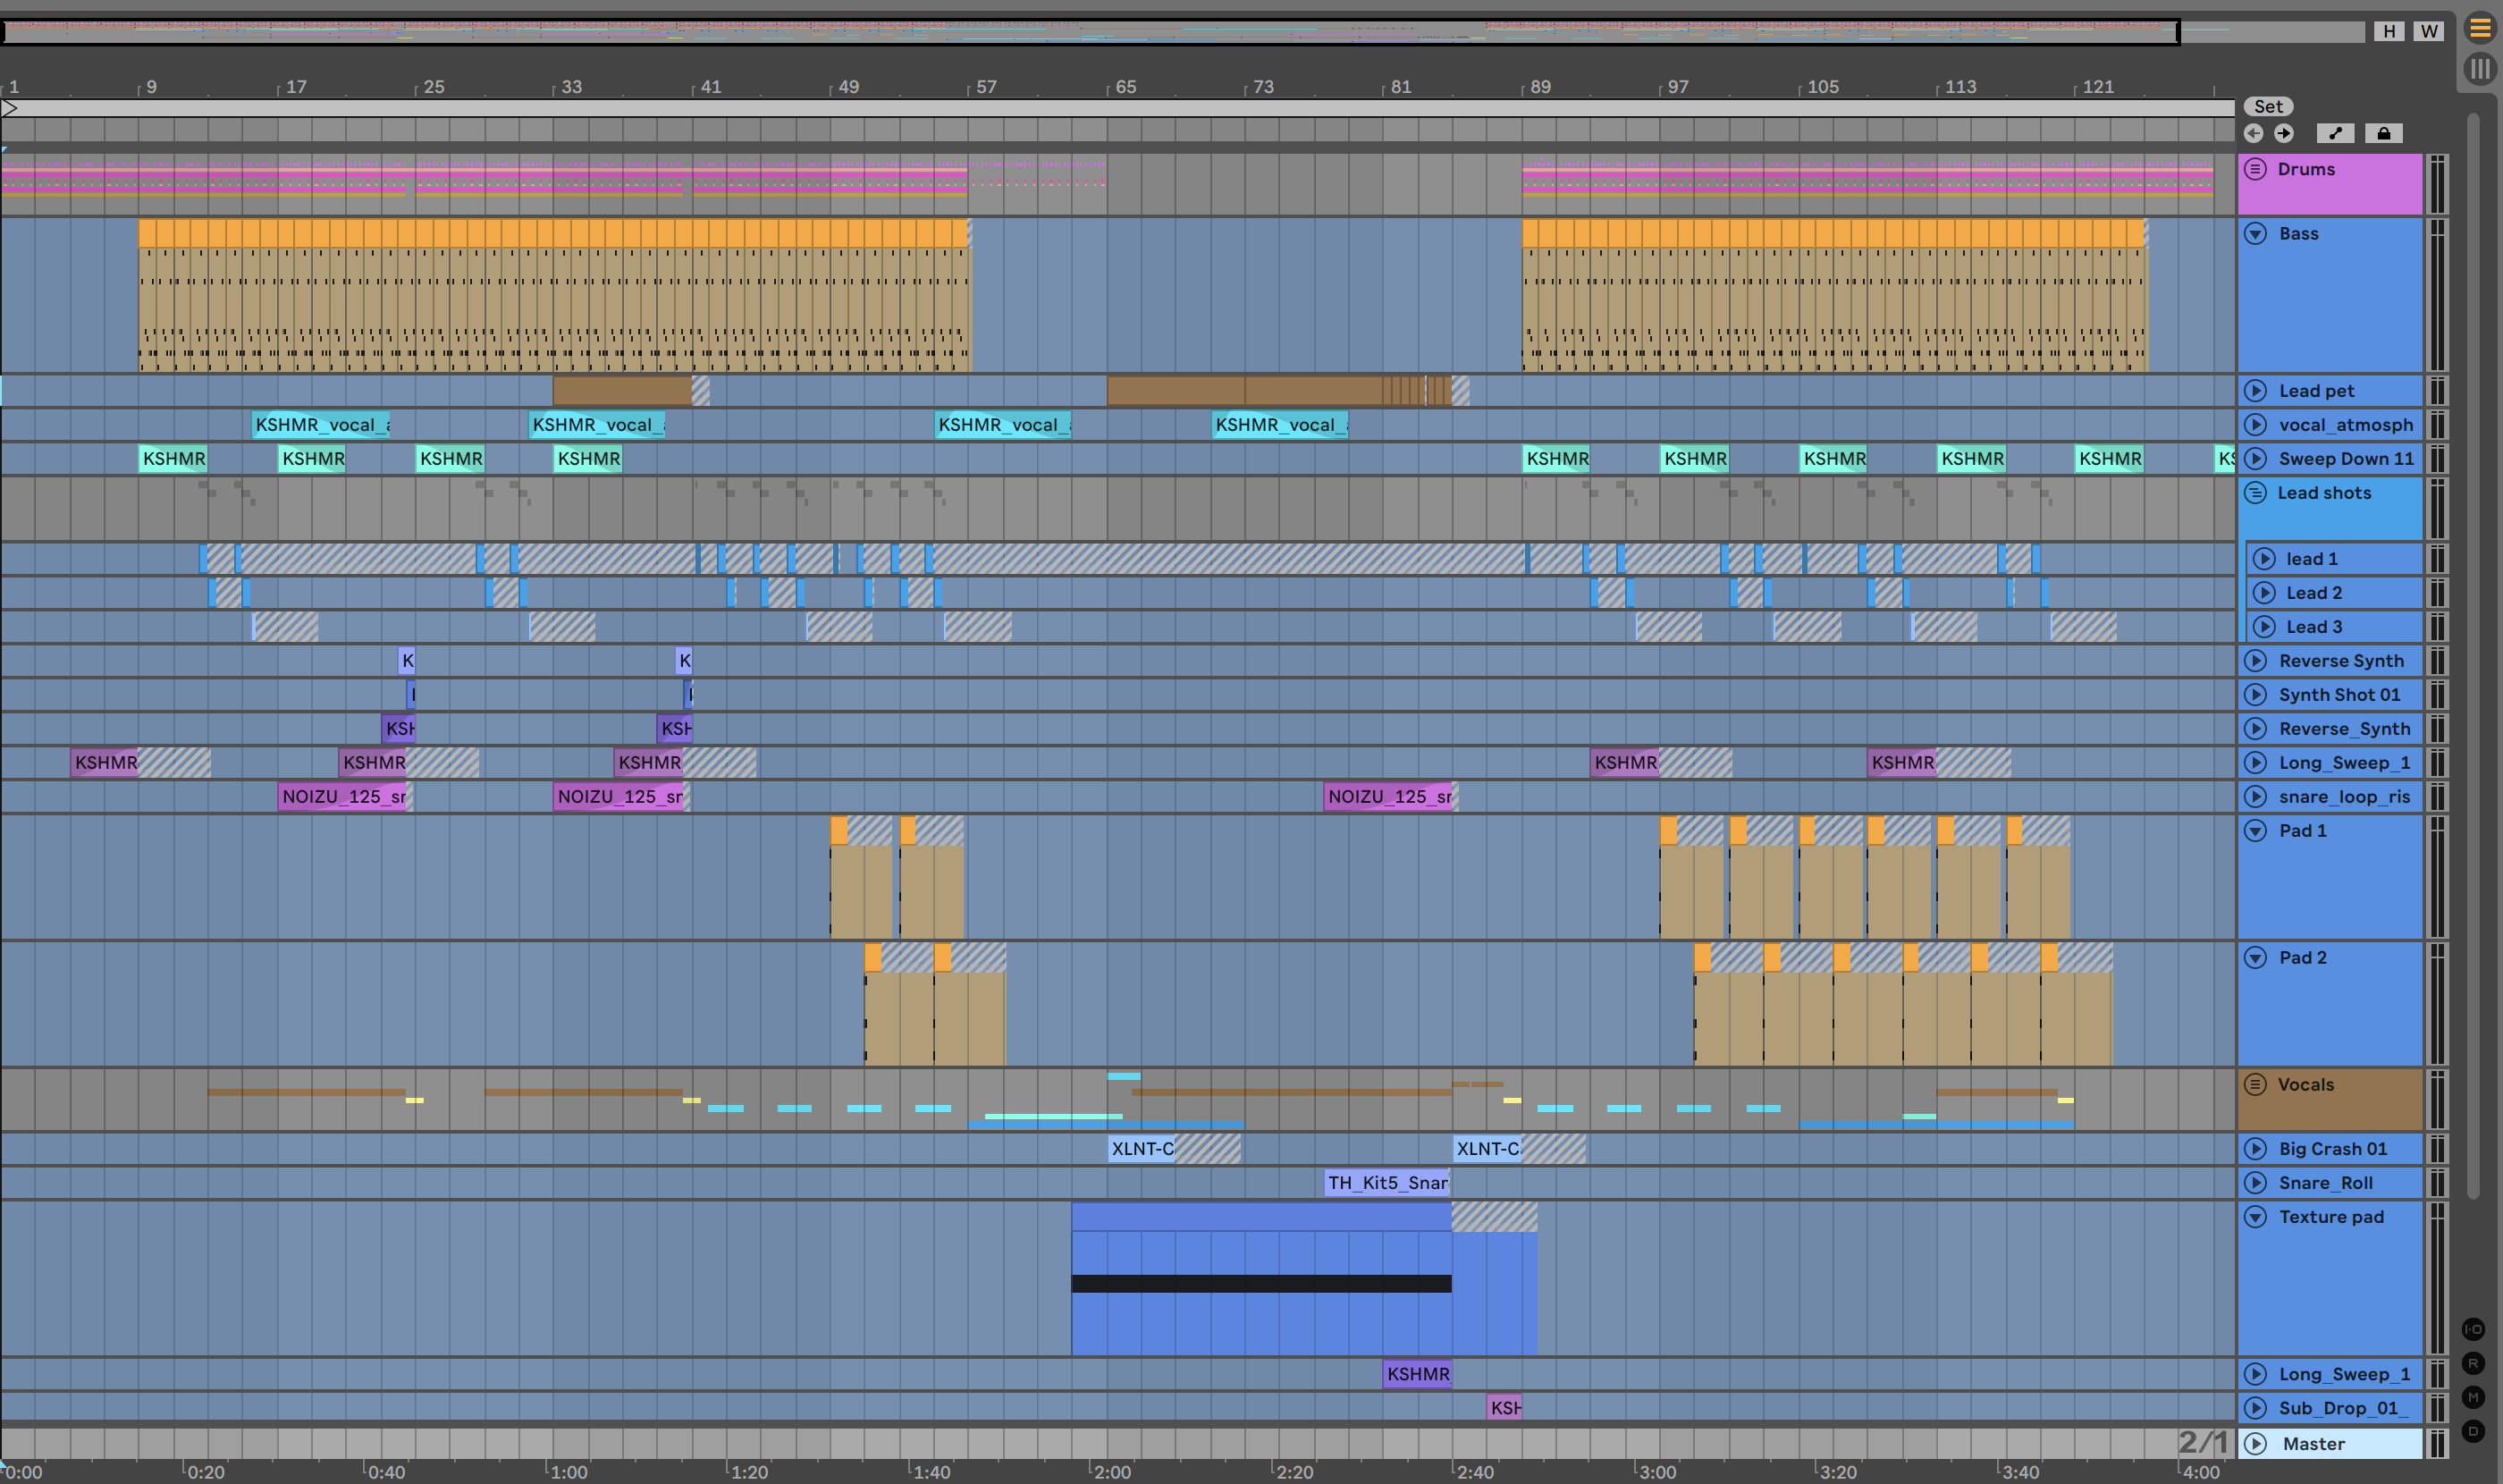Collapse the Drums group track

2255,169
